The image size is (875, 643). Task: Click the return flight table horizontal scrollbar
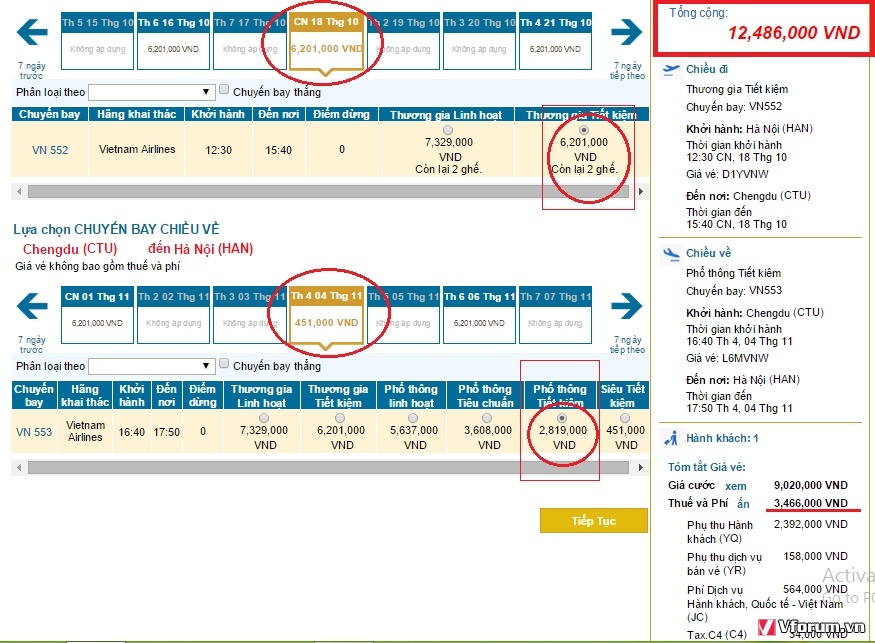coord(329,467)
